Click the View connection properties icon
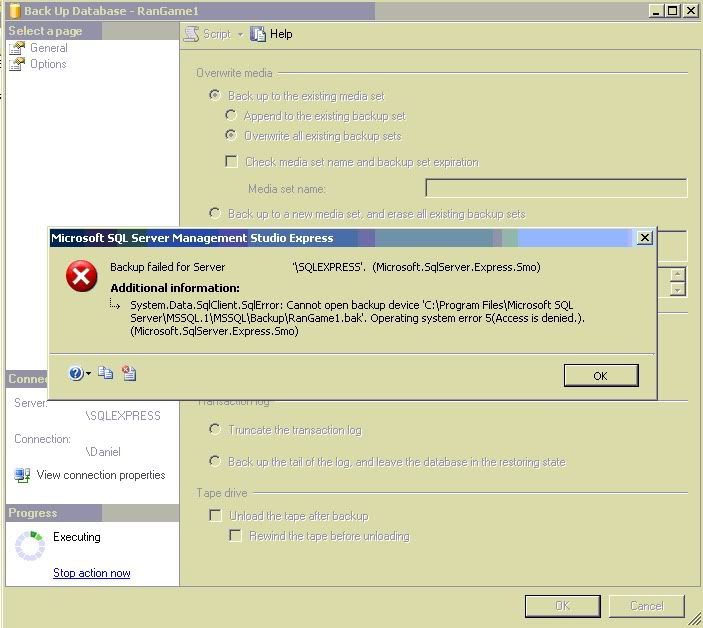 [x=22, y=475]
